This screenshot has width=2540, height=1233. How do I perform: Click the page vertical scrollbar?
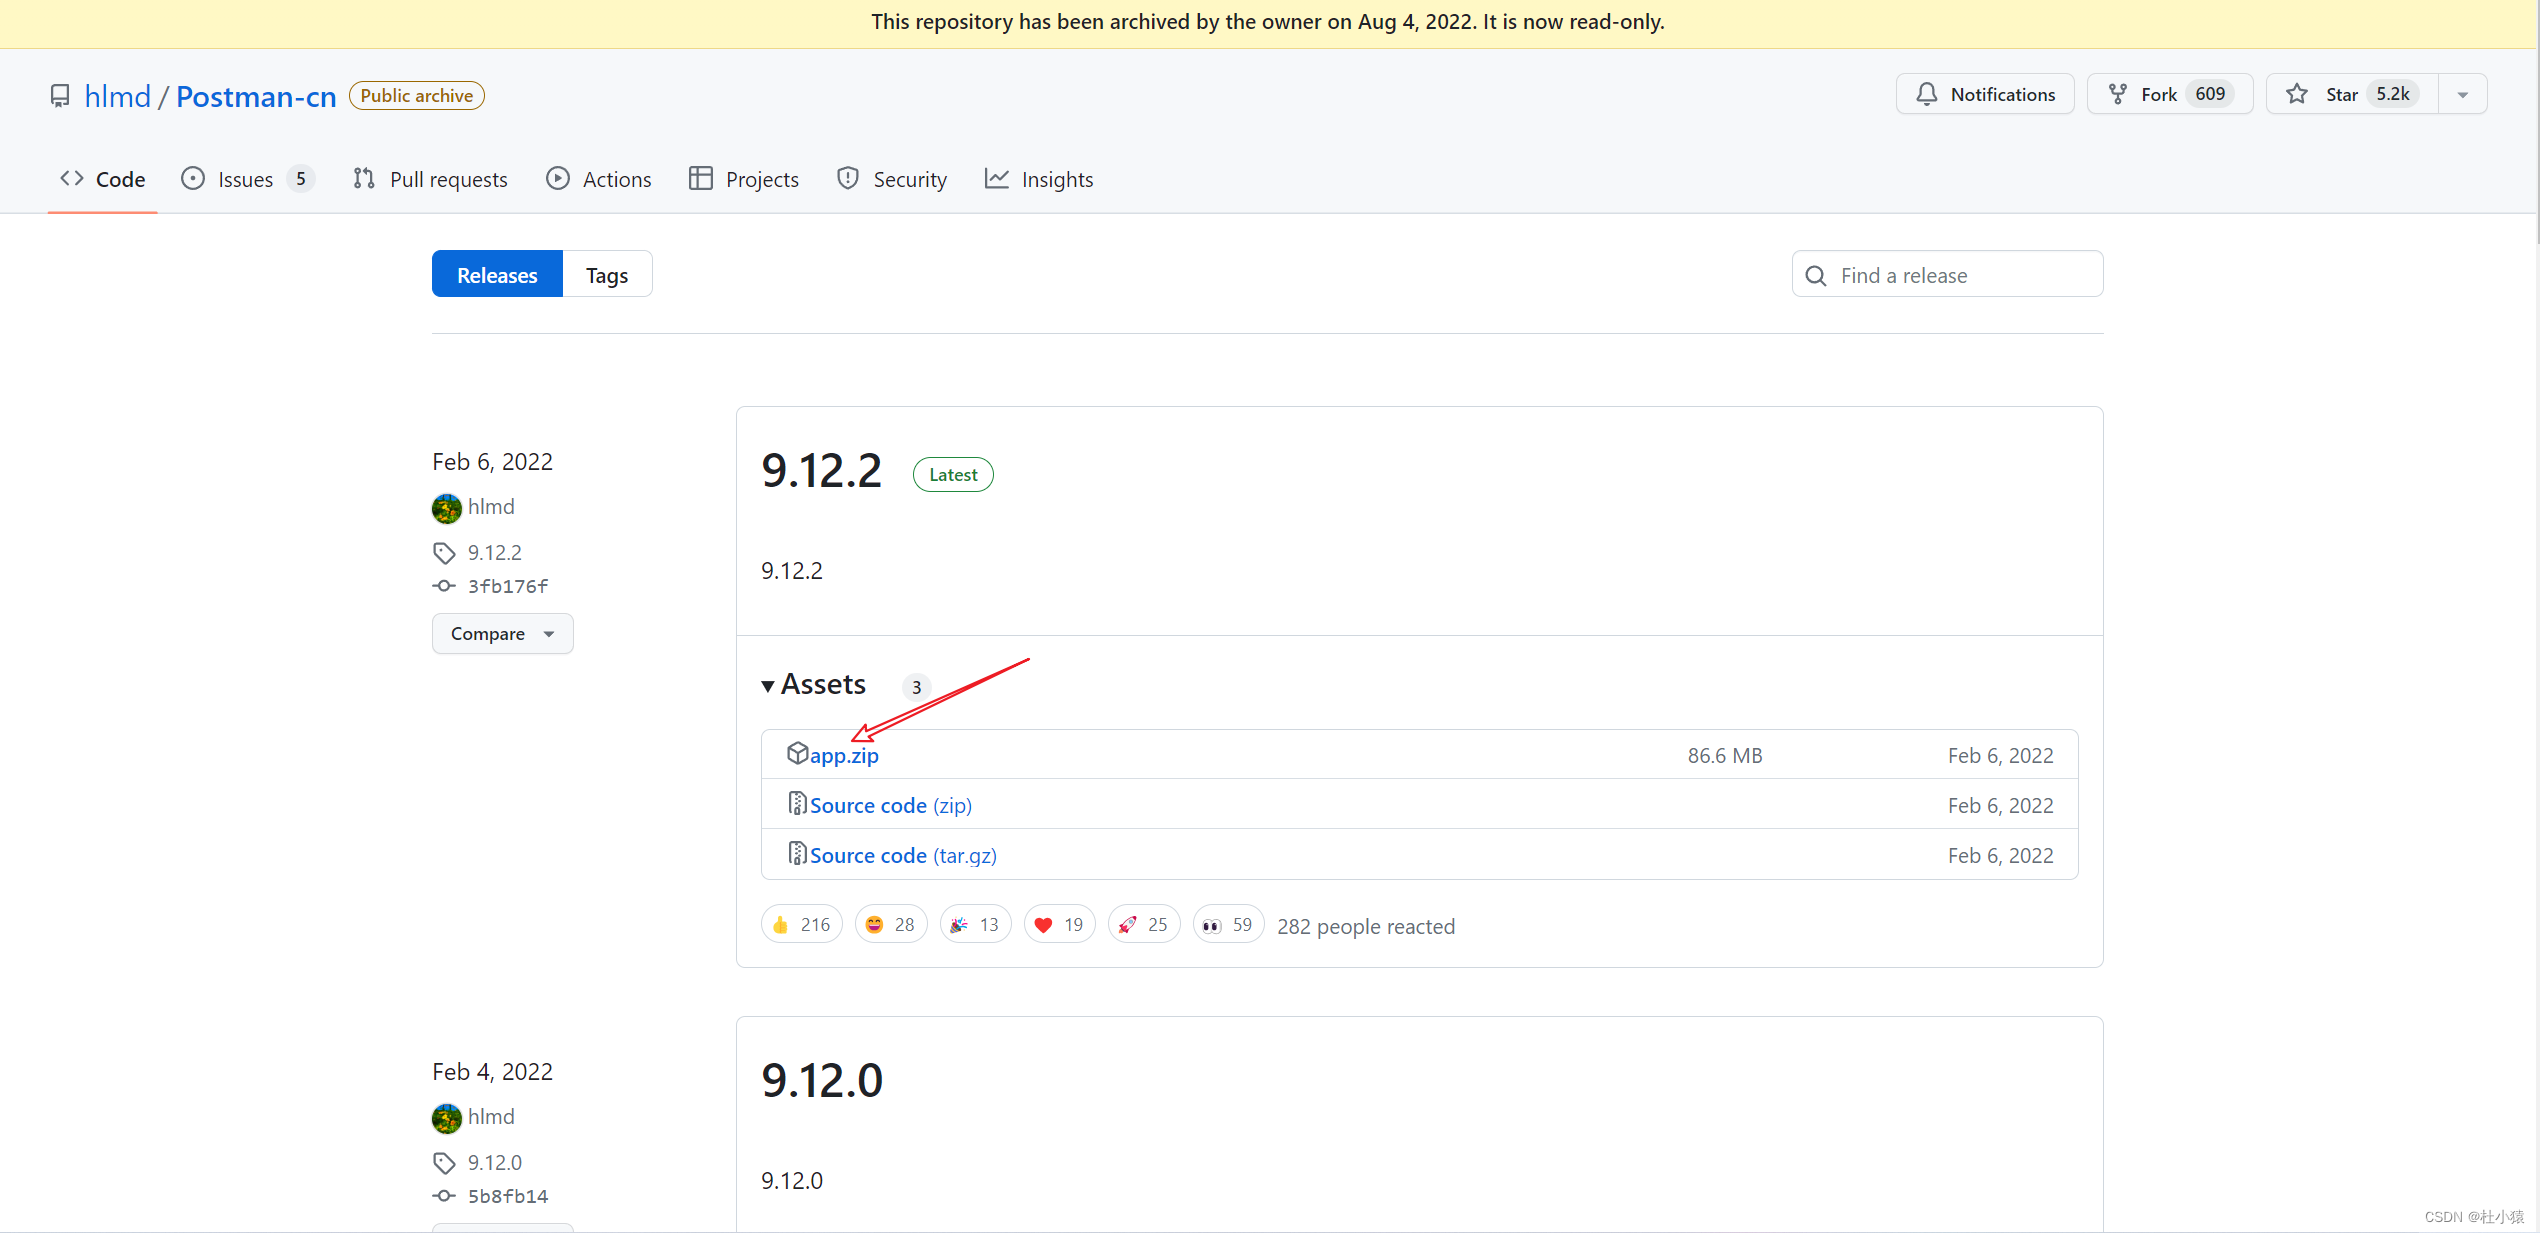click(x=2537, y=120)
